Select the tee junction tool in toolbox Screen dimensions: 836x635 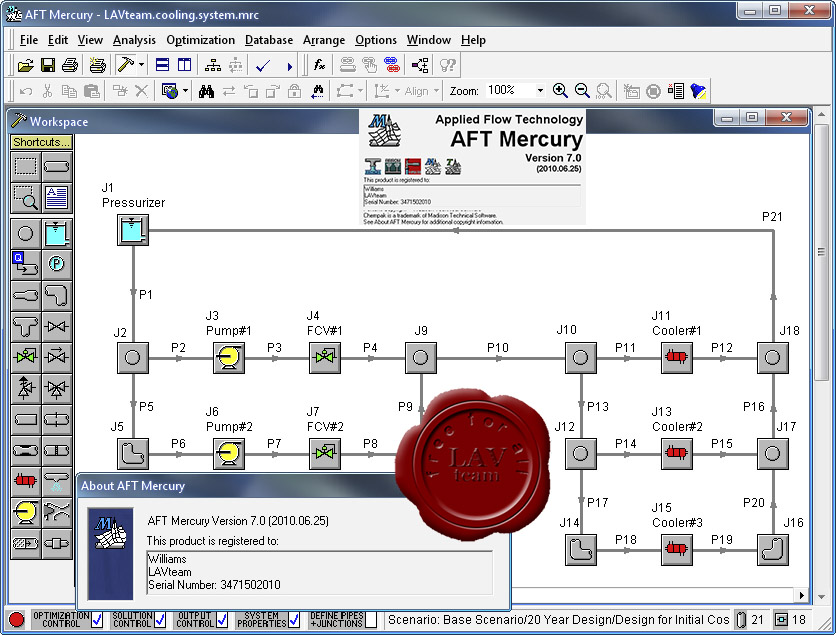[x=26, y=326]
